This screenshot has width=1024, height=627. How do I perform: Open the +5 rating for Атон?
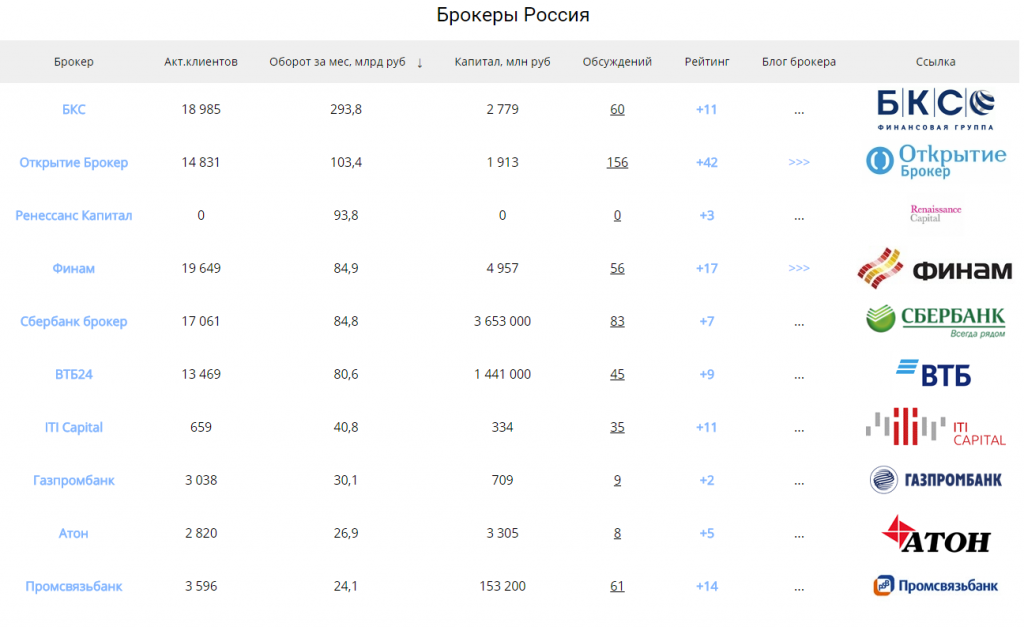[x=707, y=533]
